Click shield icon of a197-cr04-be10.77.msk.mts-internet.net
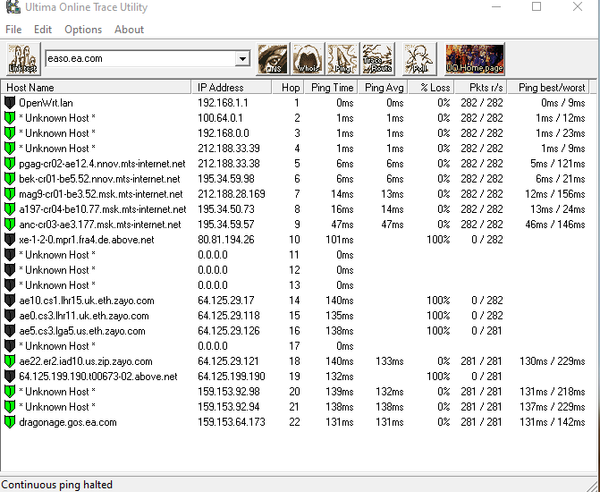Image resolution: width=600 pixels, height=492 pixels. point(10,209)
